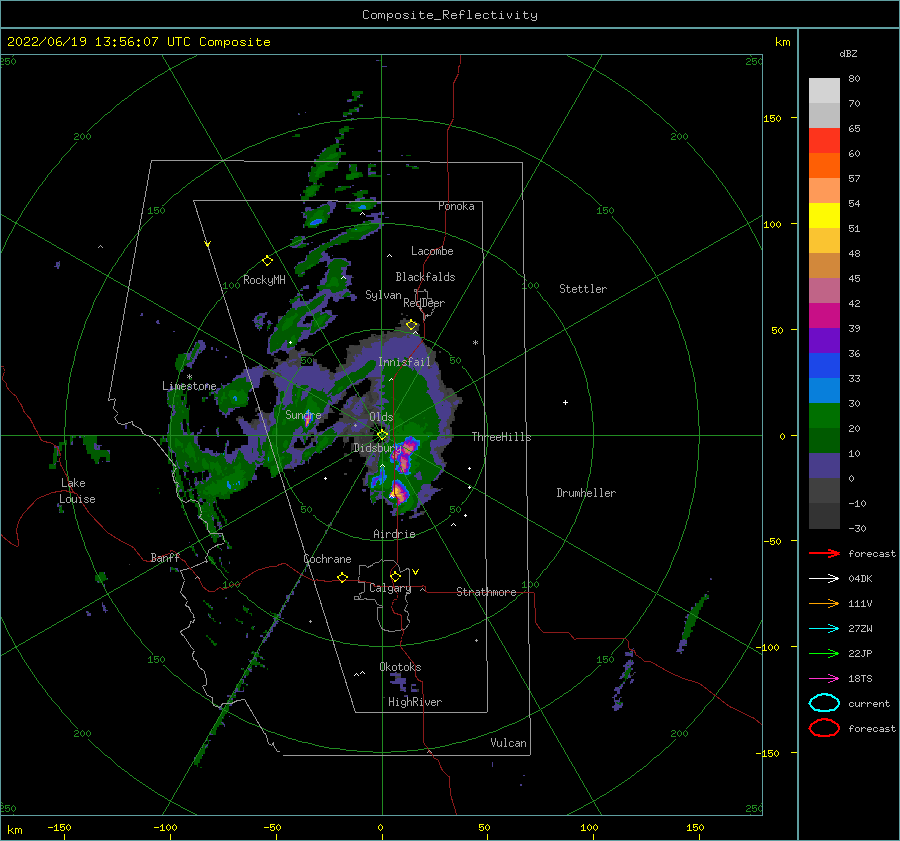Select the Lacombe label on map

pyautogui.click(x=432, y=251)
